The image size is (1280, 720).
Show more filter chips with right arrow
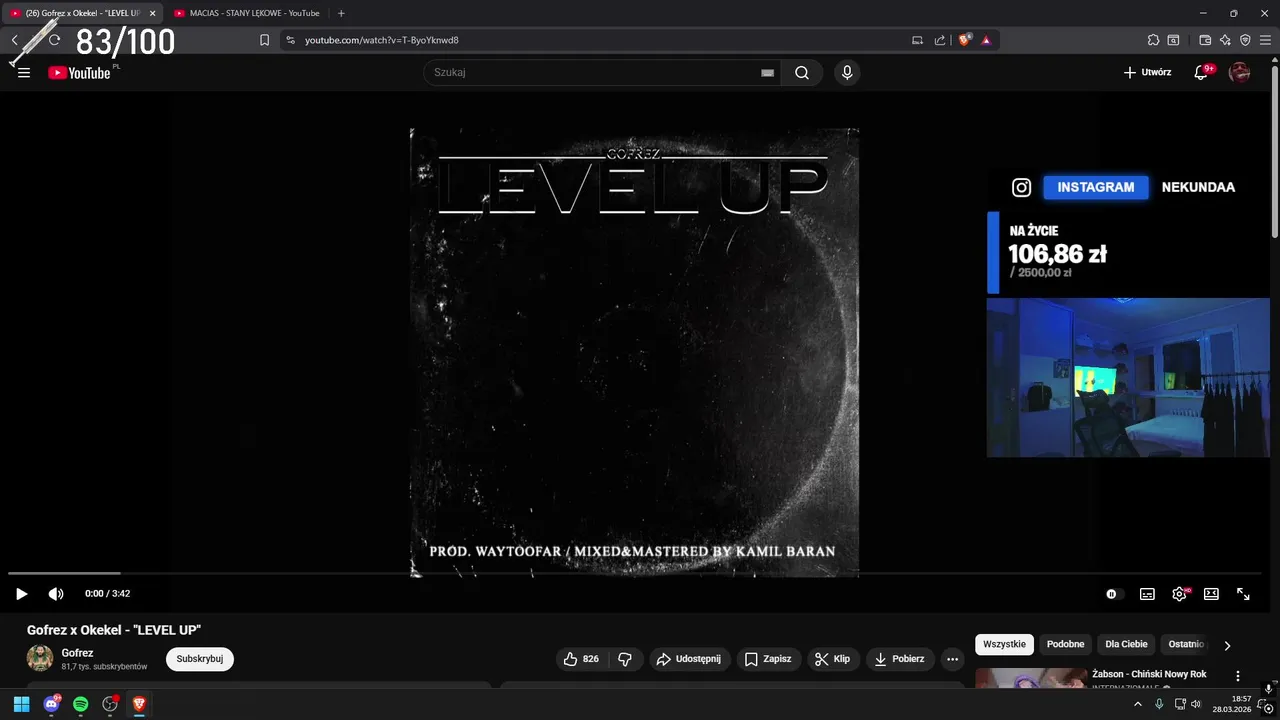[1227, 645]
